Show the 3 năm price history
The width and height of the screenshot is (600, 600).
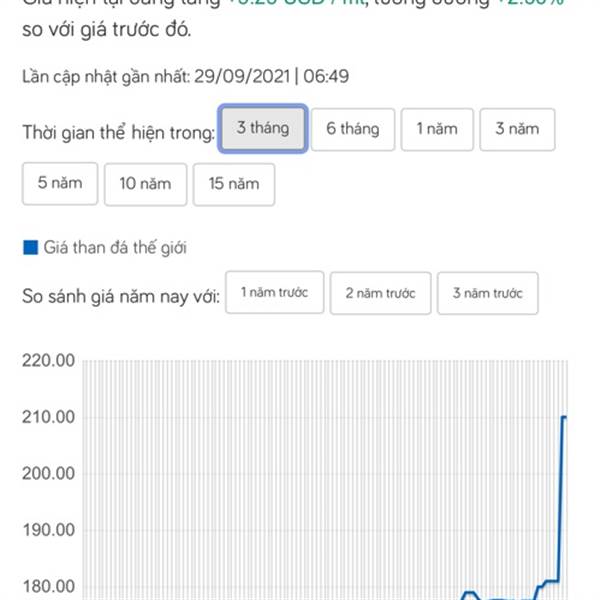pos(517,129)
